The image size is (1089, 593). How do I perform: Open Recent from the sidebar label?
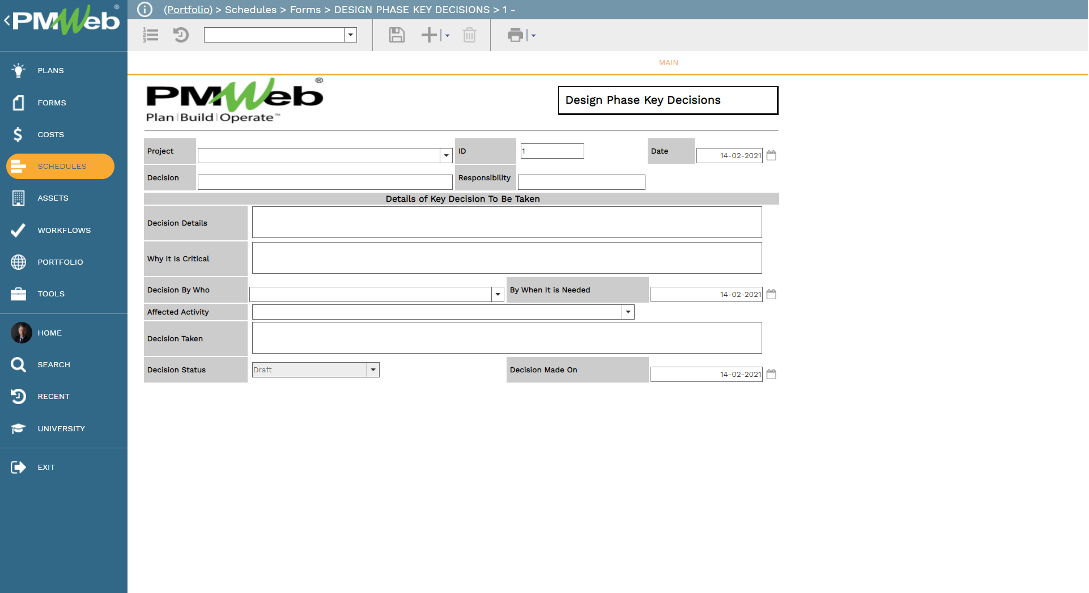click(x=53, y=396)
